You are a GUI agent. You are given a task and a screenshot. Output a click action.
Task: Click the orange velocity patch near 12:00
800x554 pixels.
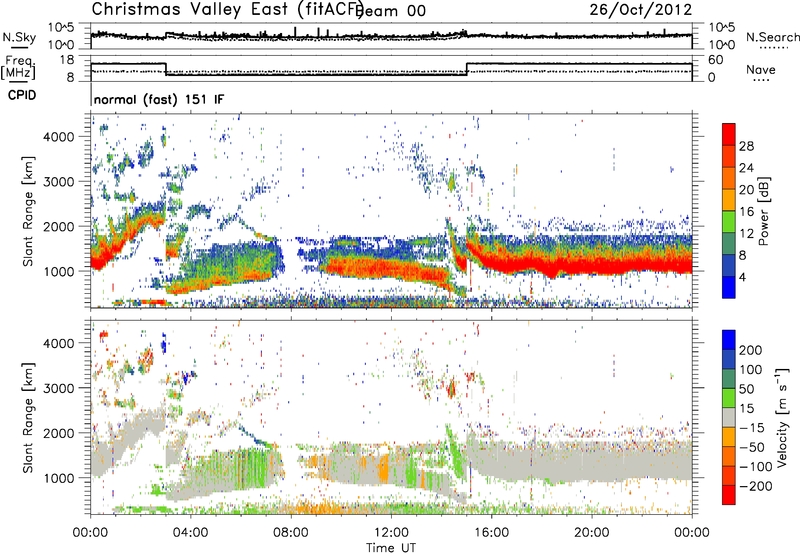click(384, 467)
